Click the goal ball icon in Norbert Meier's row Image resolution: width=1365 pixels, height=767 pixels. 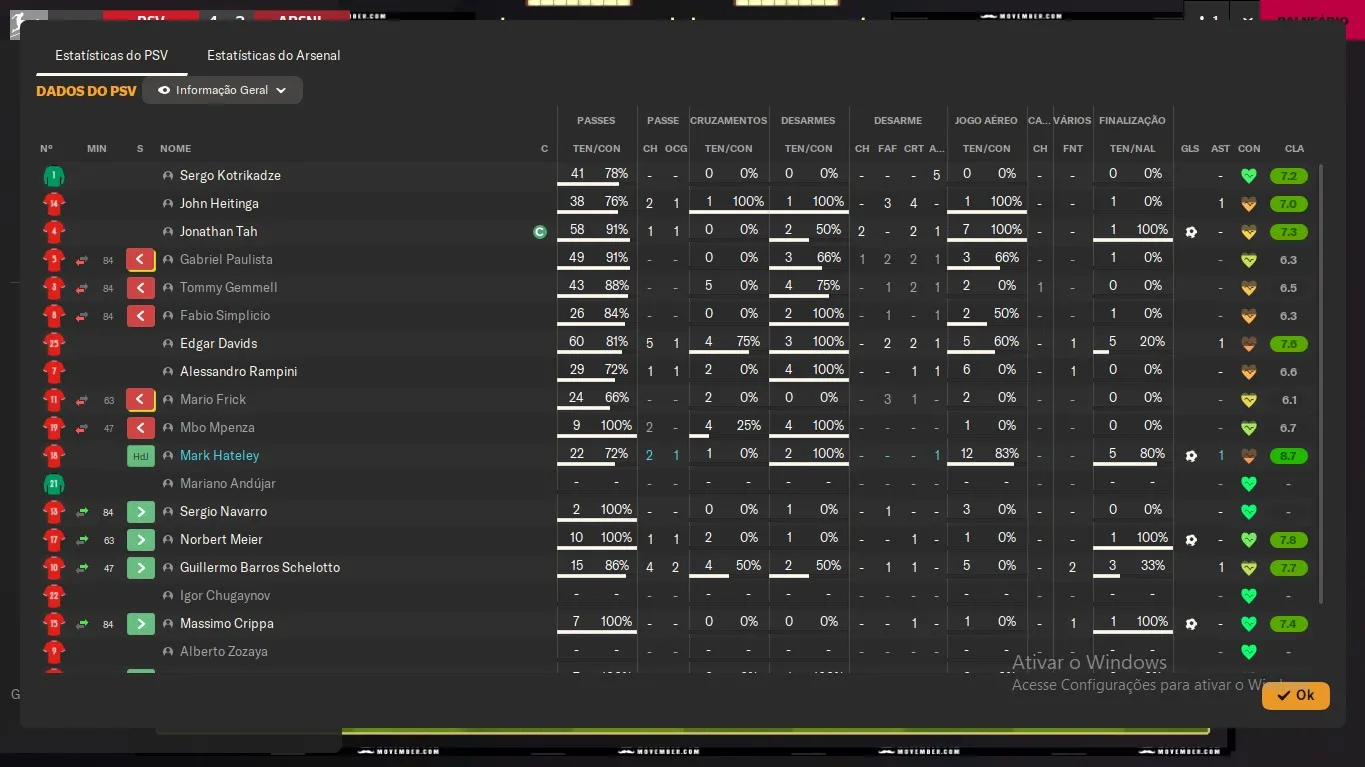[1190, 540]
